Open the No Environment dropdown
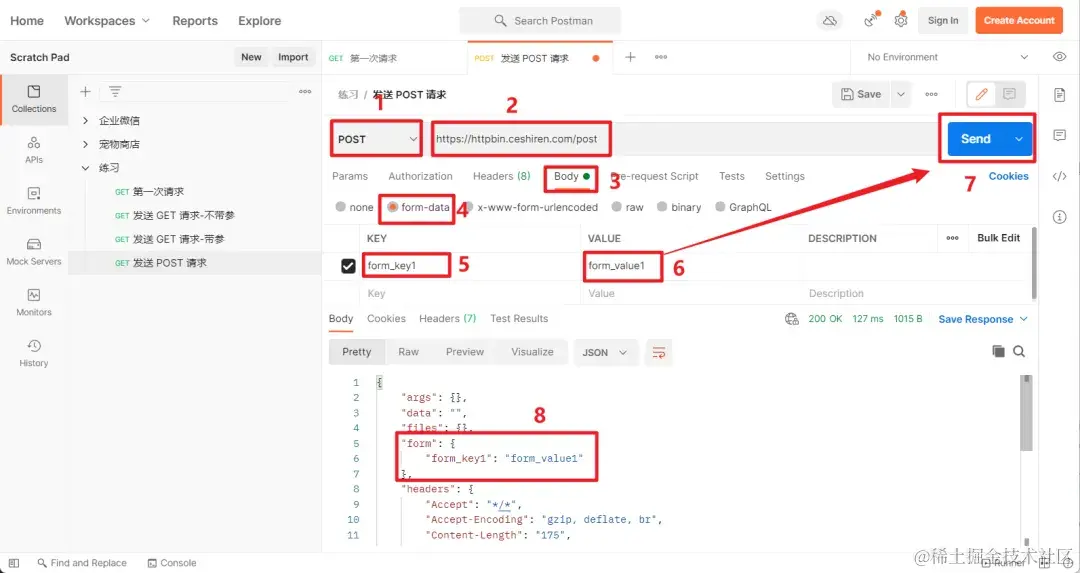1080x573 pixels. click(948, 57)
